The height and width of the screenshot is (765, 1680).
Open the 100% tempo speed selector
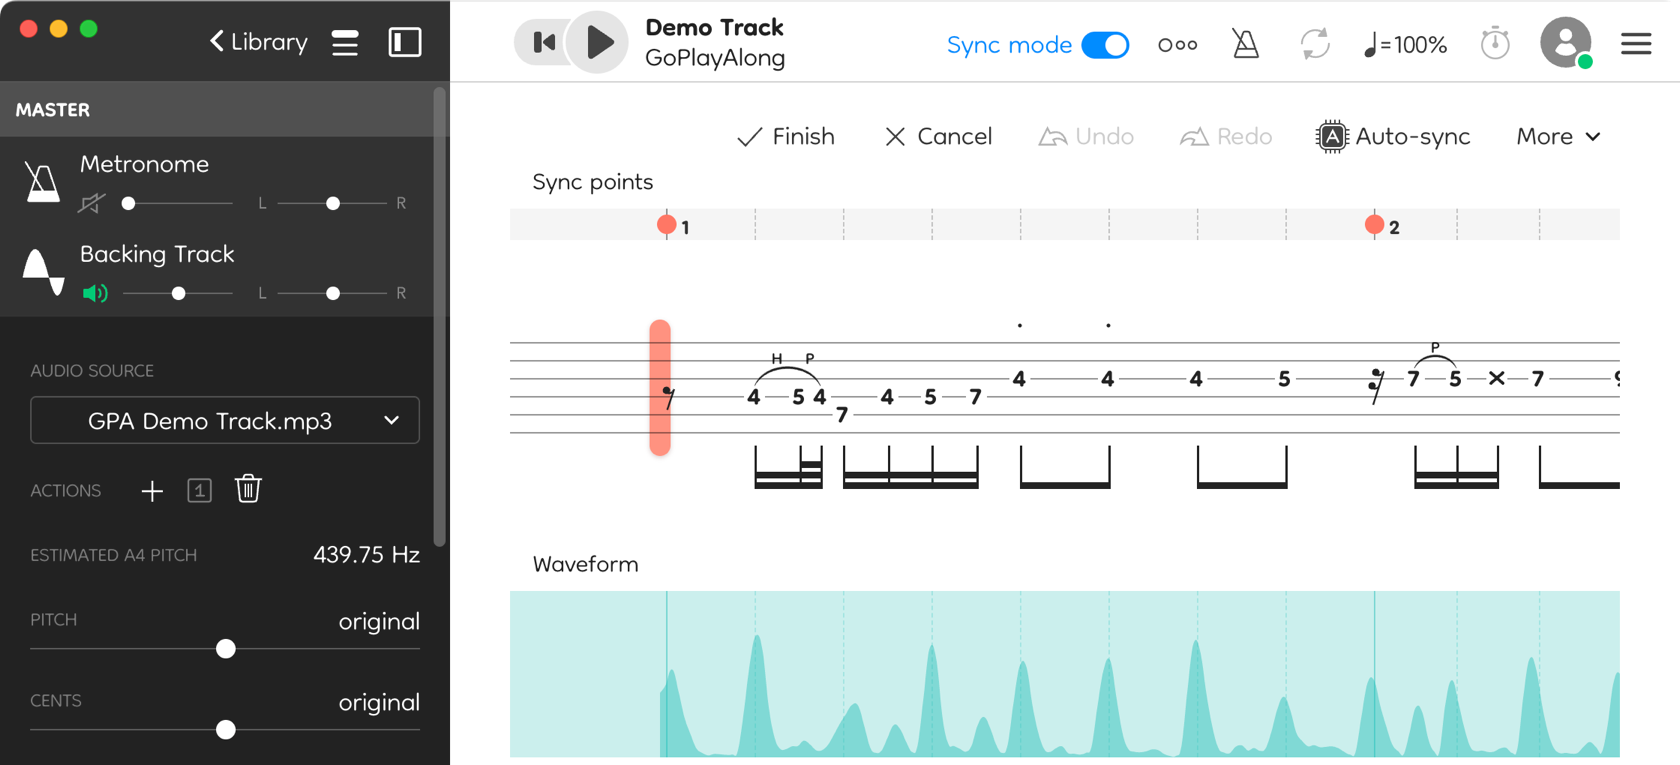pos(1405,45)
